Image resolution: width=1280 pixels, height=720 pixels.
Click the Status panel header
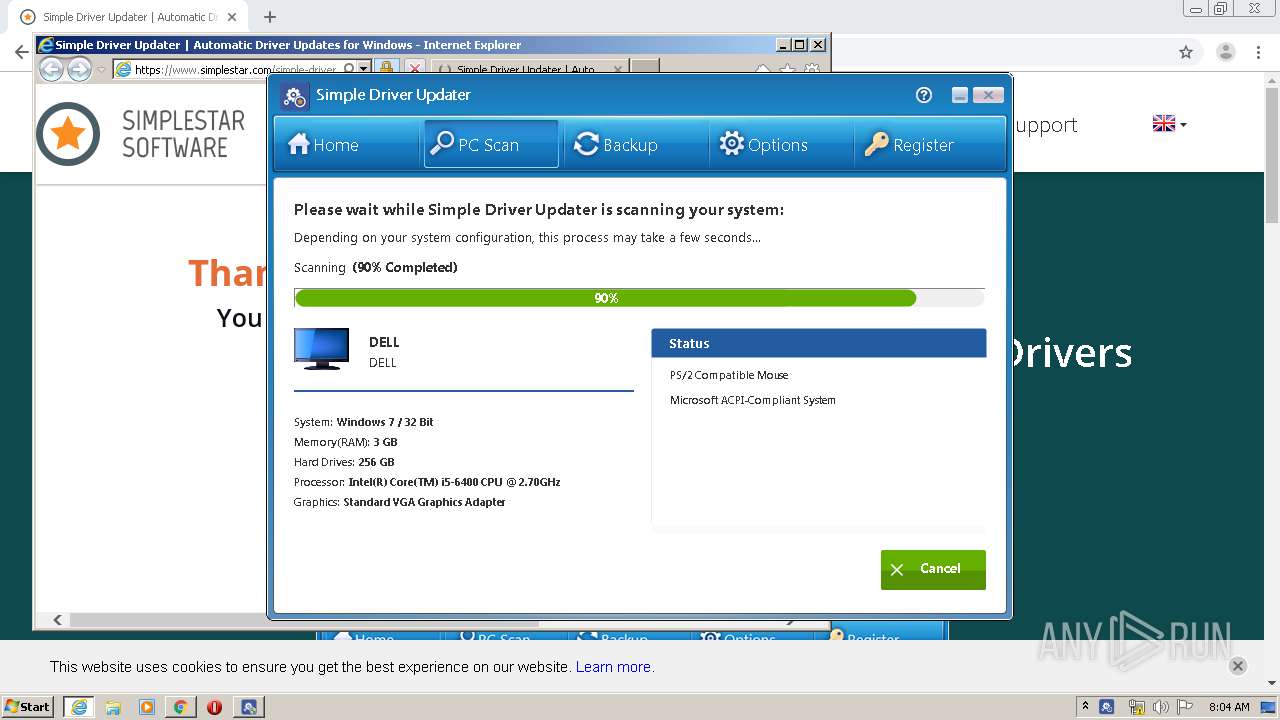click(x=819, y=343)
